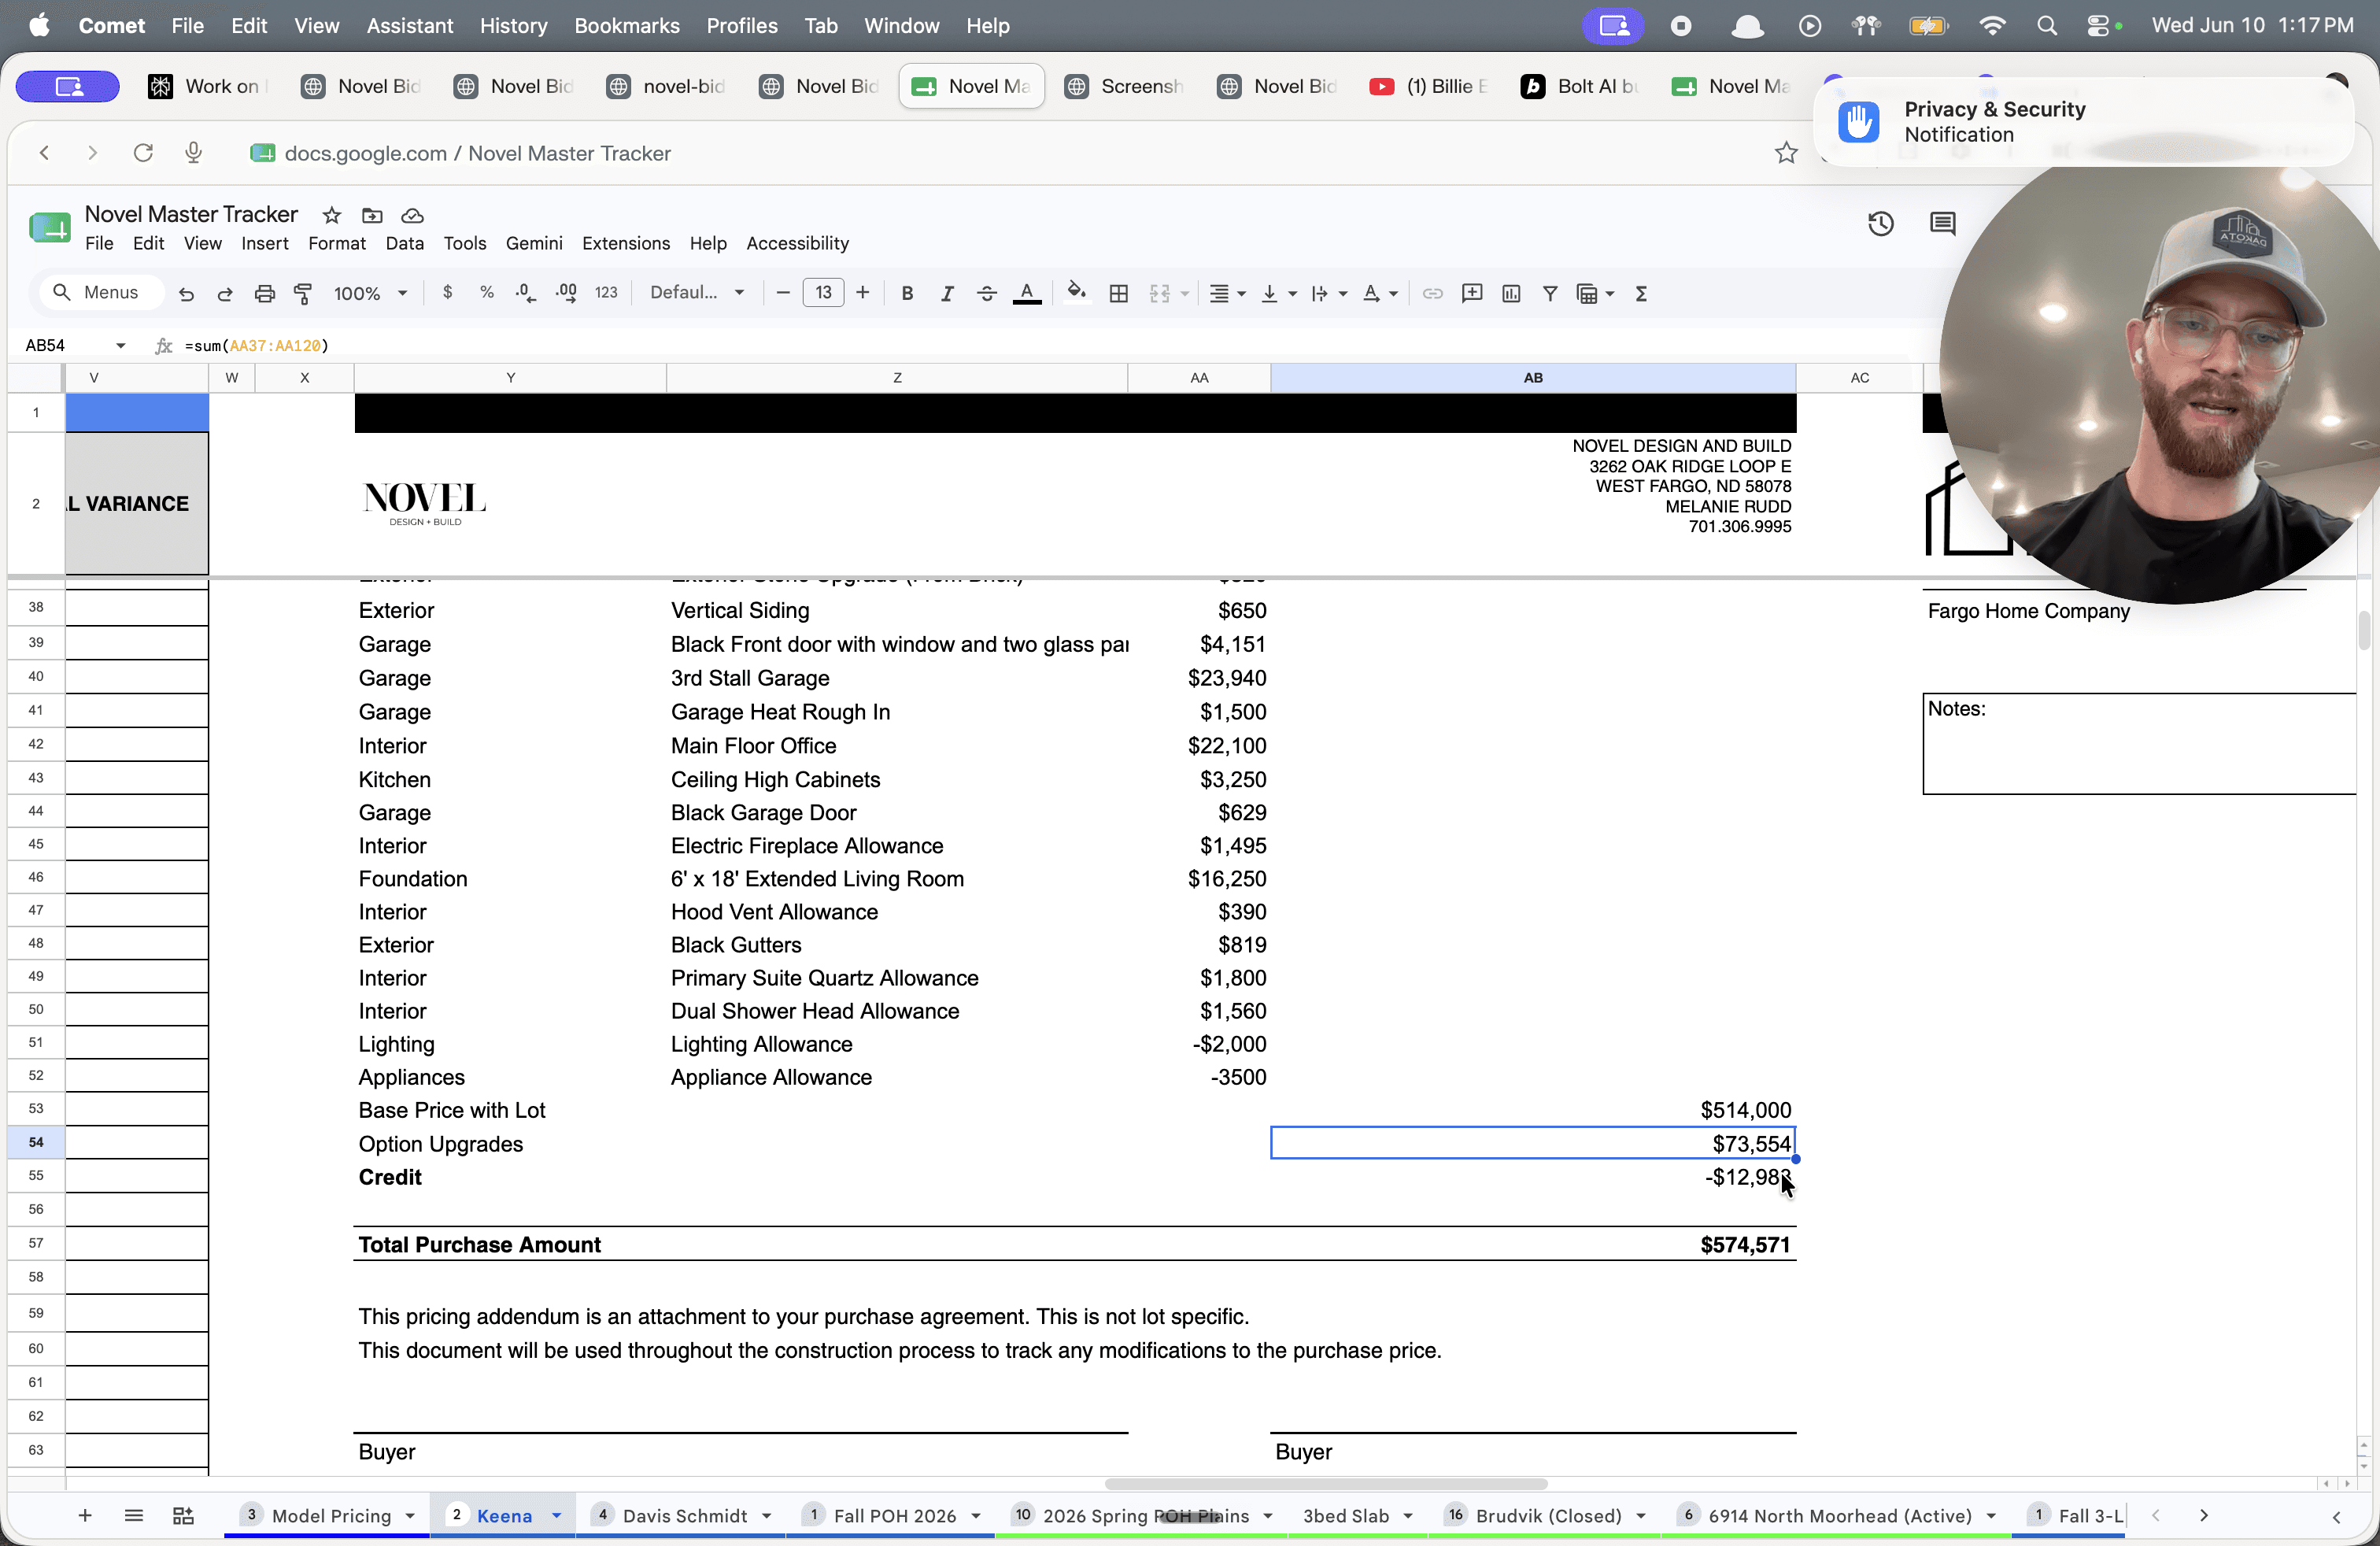
Task: Add a new sheet with plus button
Action: 85,1515
